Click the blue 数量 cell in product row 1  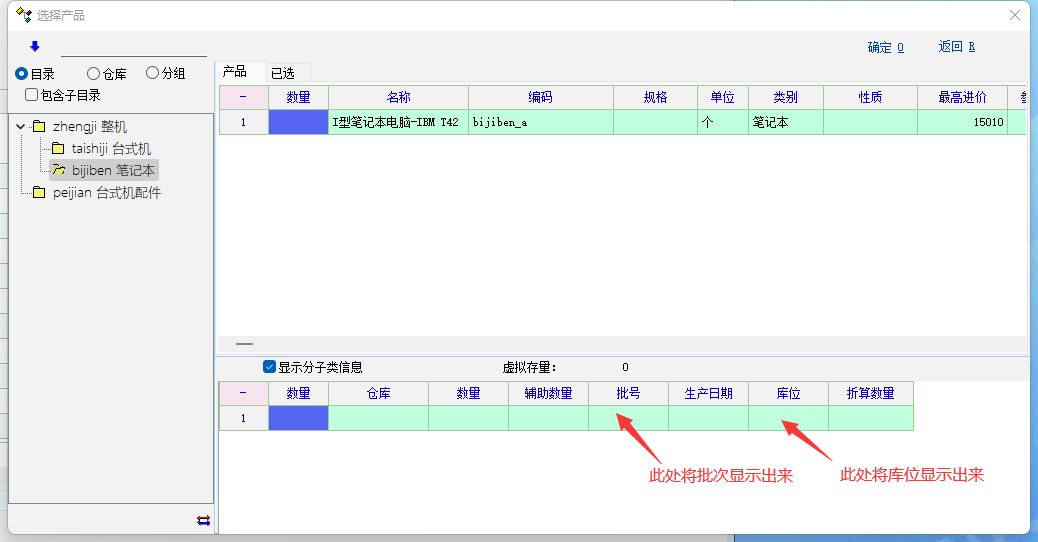coord(298,122)
